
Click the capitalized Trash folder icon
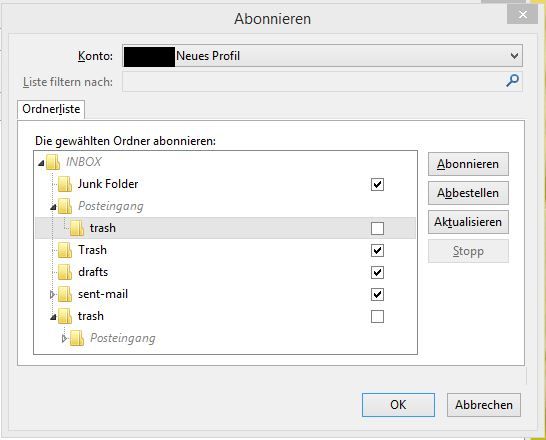tap(65, 250)
